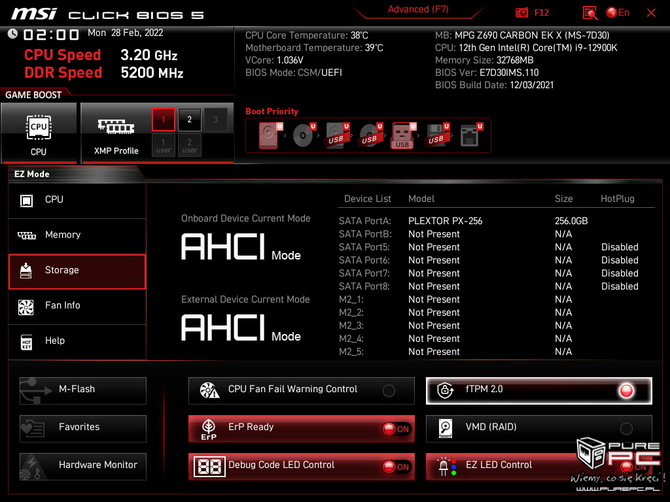Click the SATA Port5 HotPlug Disabled value
The width and height of the screenshot is (670, 502).
pos(620,247)
